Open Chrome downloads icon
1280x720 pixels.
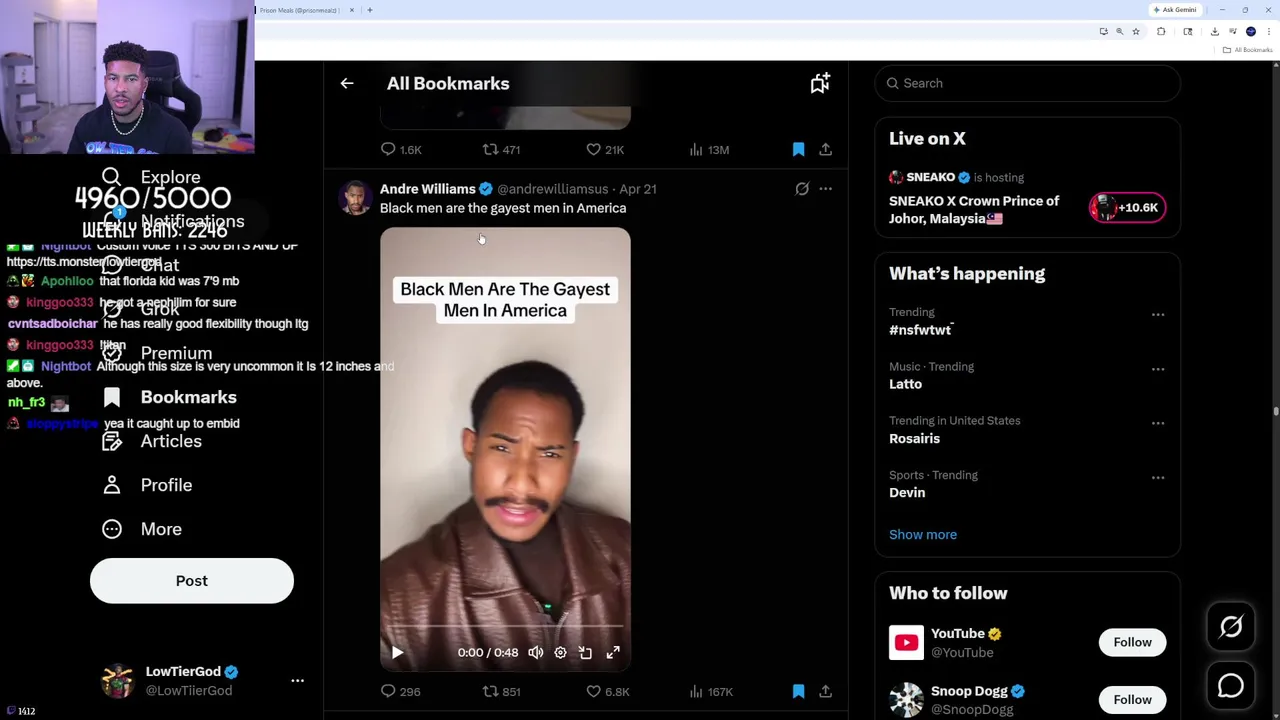tap(1214, 31)
